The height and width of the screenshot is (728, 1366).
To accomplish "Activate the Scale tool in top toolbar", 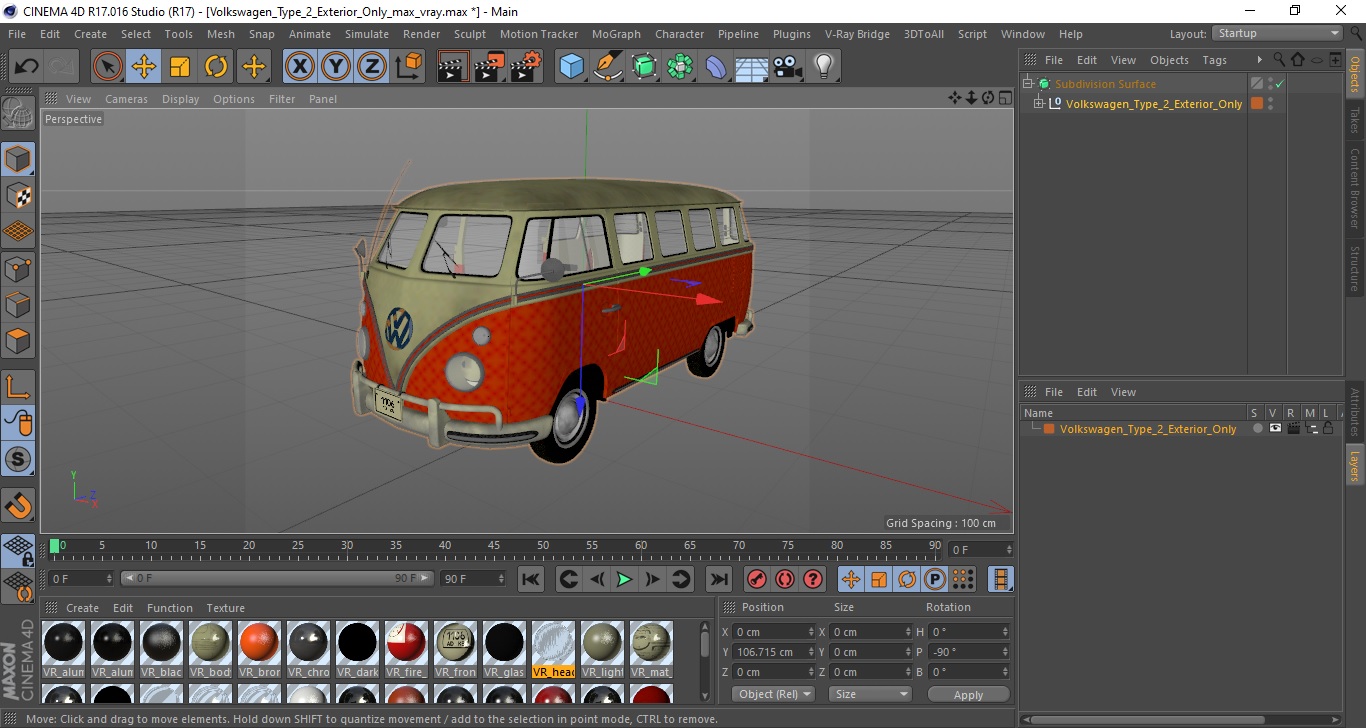I will click(x=180, y=67).
